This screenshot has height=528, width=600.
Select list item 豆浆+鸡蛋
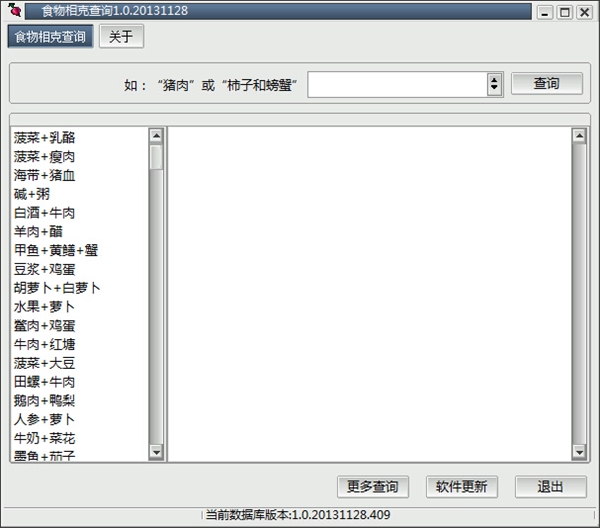tap(44, 269)
